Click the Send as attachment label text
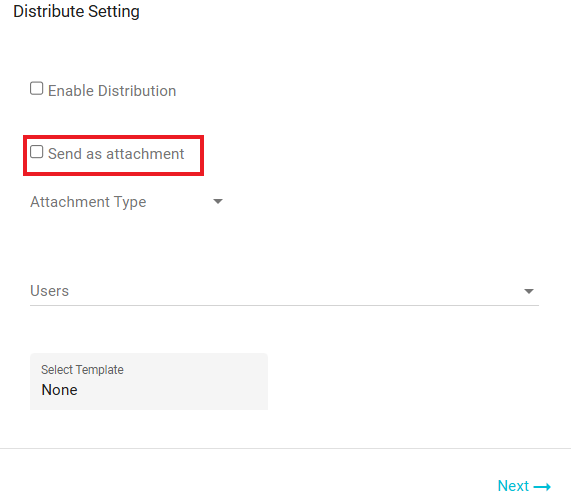The height and width of the screenshot is (500, 578). [x=116, y=154]
